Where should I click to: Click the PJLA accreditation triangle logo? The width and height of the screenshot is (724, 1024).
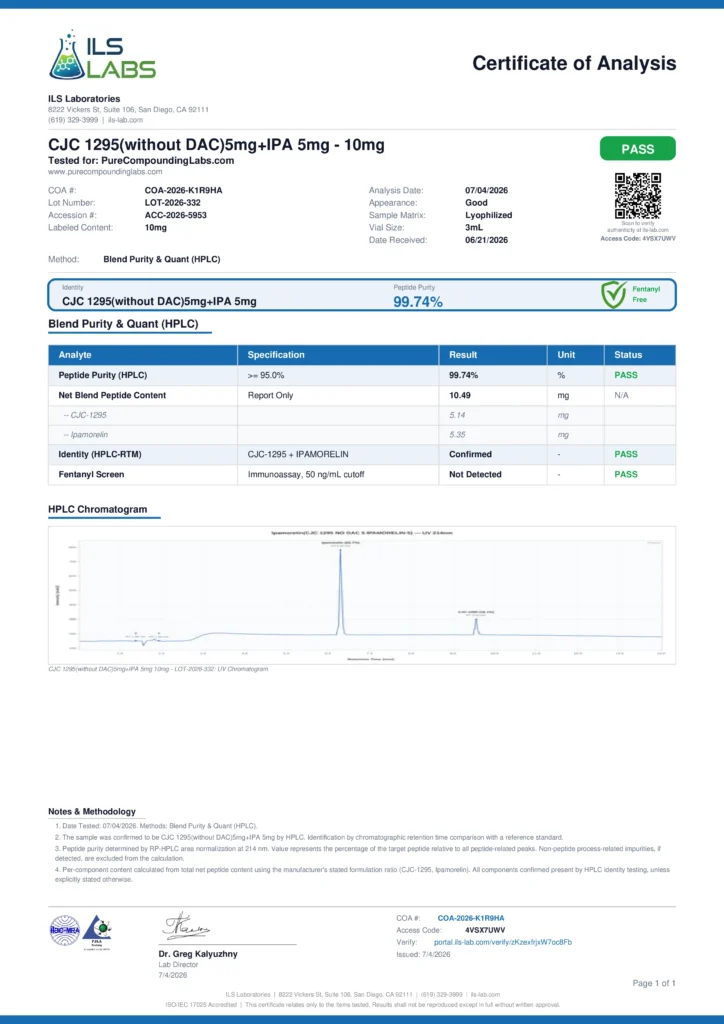tap(97, 931)
